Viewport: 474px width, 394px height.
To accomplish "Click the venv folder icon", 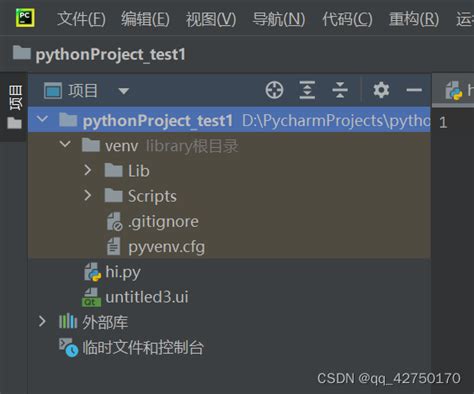I will coord(91,145).
